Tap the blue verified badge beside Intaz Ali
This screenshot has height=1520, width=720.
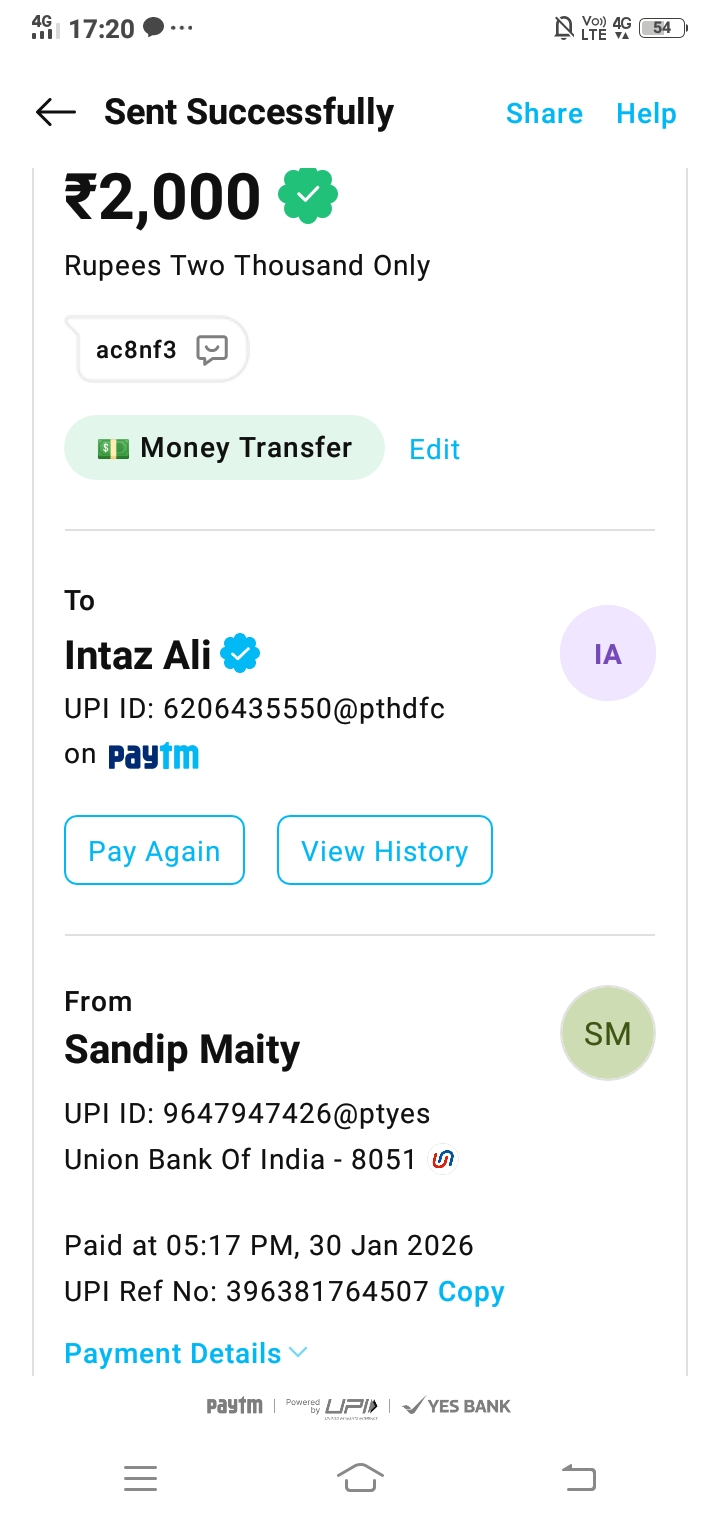click(x=240, y=654)
